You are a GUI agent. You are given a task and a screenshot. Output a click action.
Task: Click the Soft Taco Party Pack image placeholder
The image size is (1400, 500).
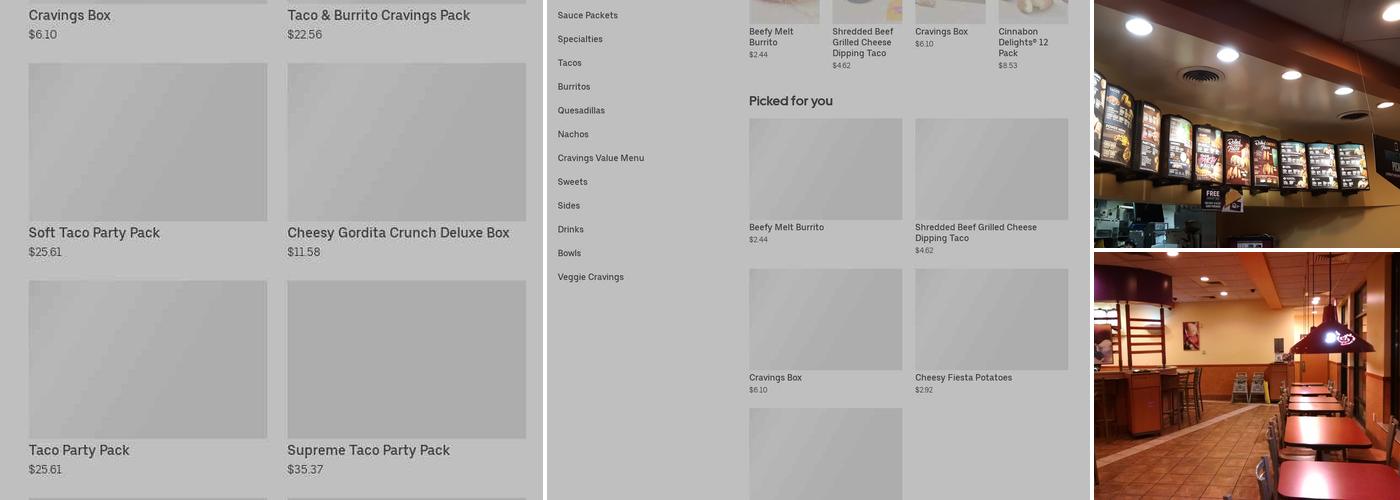[x=148, y=142]
